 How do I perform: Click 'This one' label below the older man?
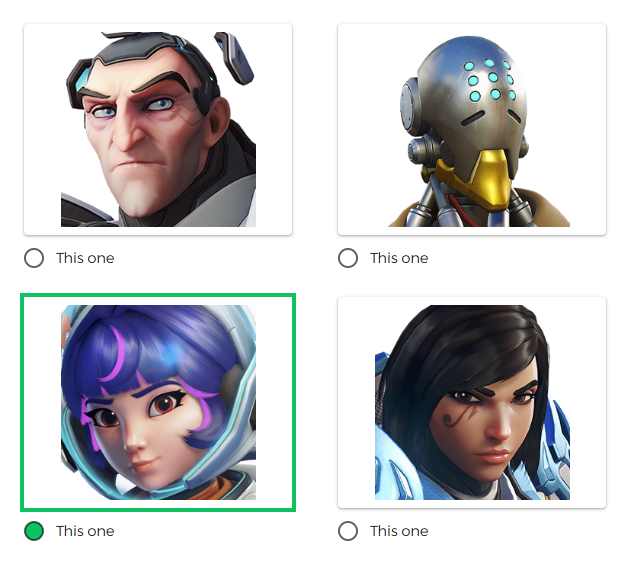tap(85, 258)
